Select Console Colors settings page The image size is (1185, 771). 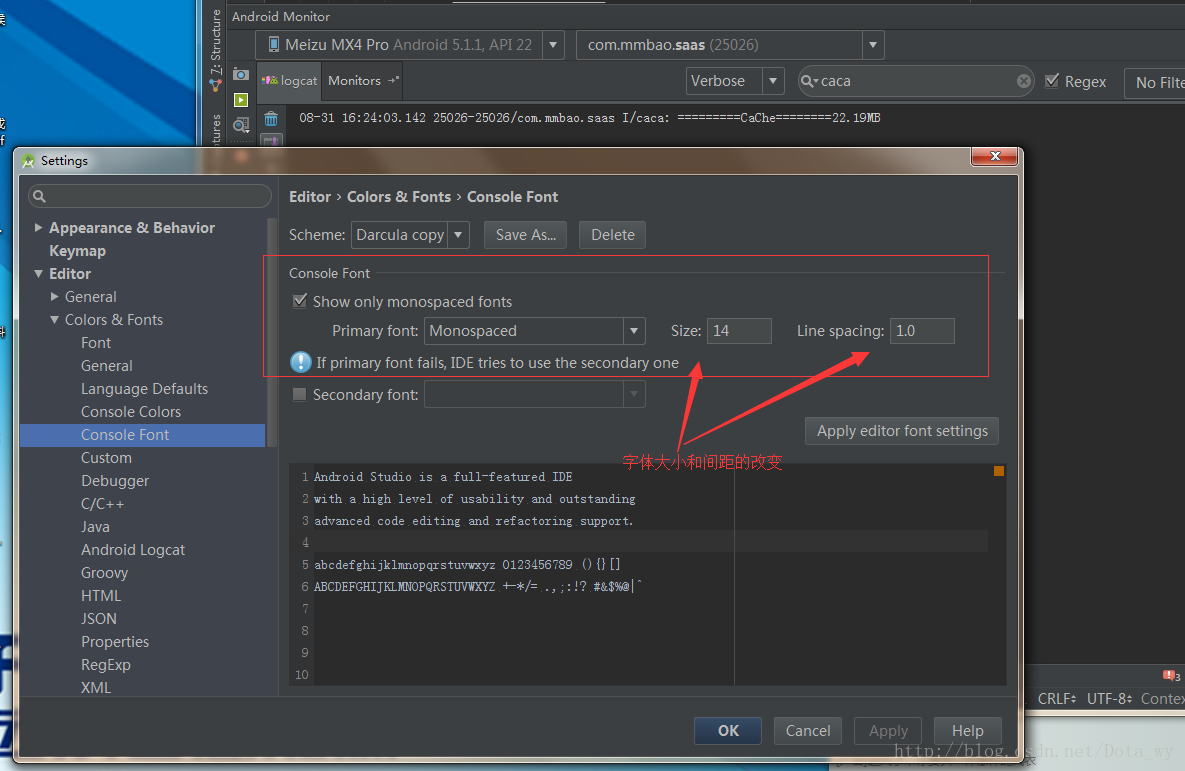point(131,412)
